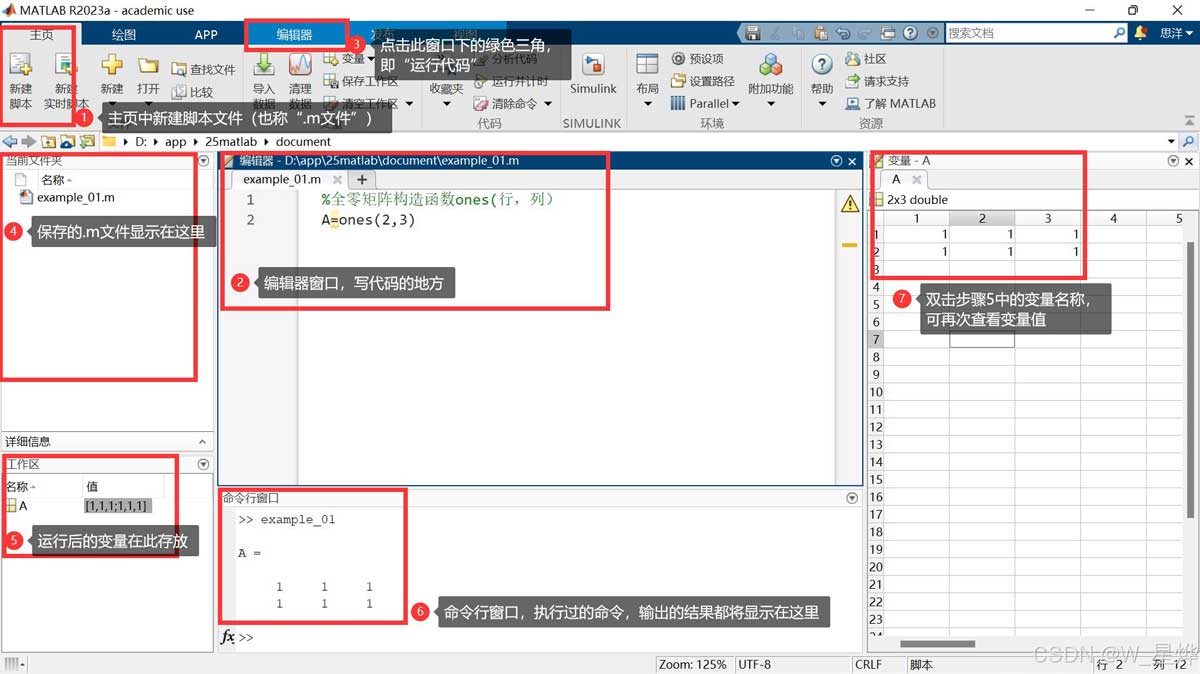Open 附加功能 add-ons icon
This screenshot has width=1200, height=674.
(x=770, y=66)
